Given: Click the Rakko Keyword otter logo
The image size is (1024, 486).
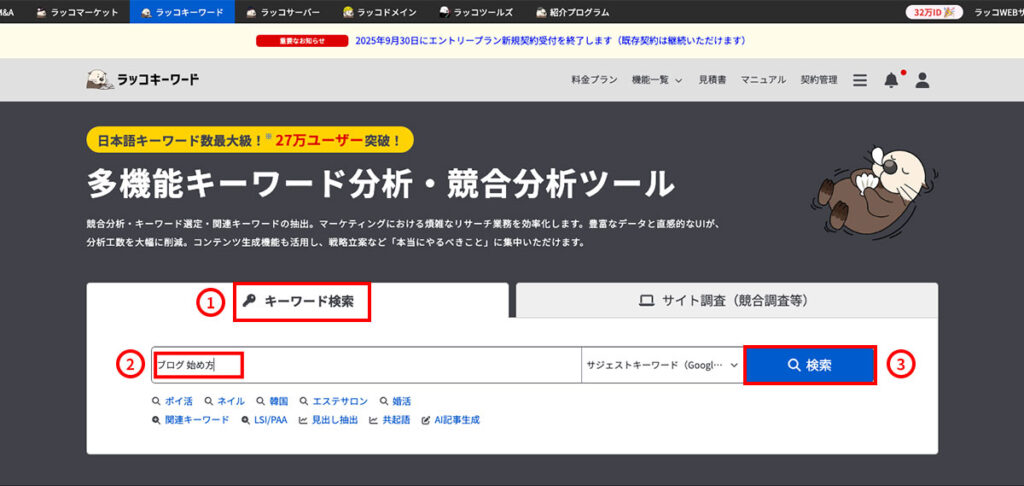Looking at the screenshot, I should coord(142,80).
